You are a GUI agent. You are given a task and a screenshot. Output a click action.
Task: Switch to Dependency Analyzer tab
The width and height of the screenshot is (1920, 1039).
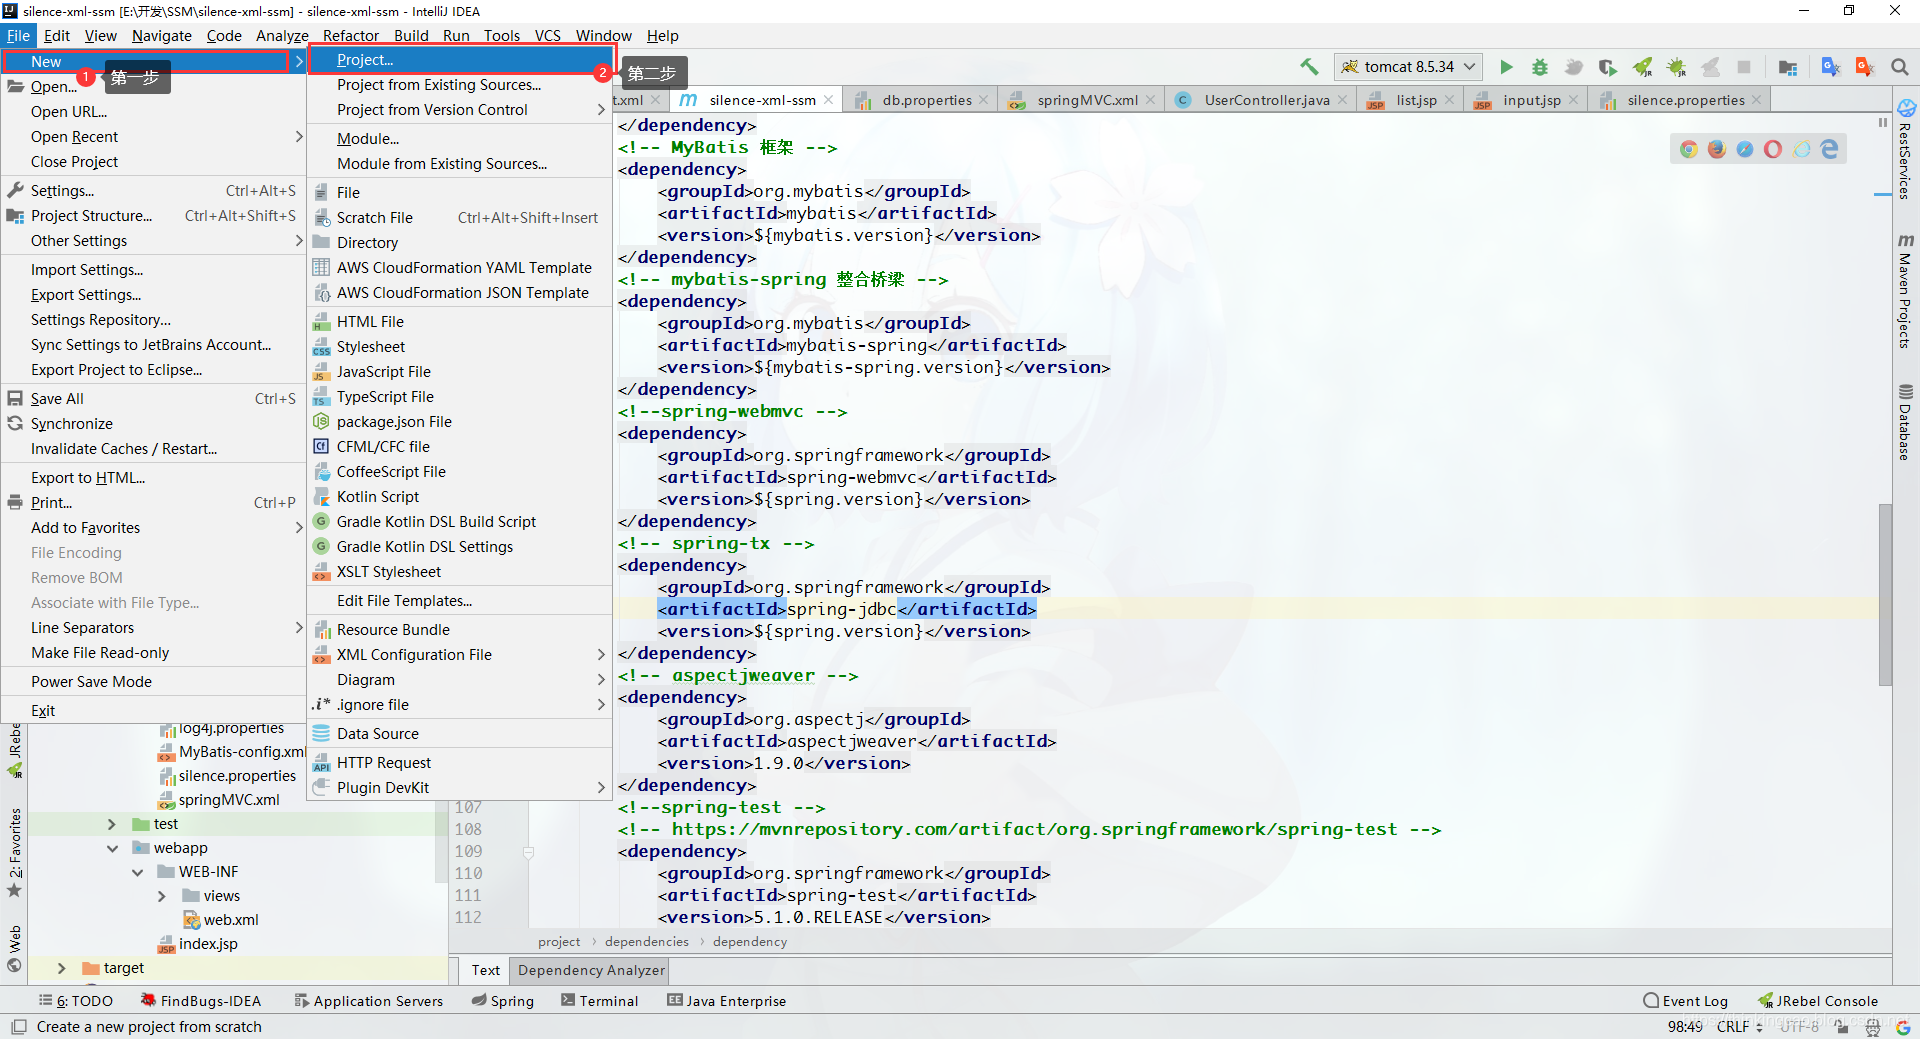pos(590,970)
